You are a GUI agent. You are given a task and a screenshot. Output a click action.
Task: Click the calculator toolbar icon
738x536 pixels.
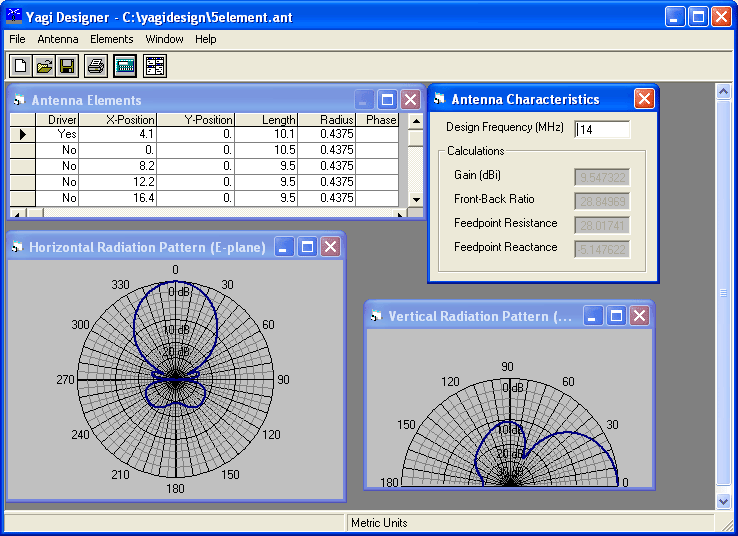coord(125,66)
